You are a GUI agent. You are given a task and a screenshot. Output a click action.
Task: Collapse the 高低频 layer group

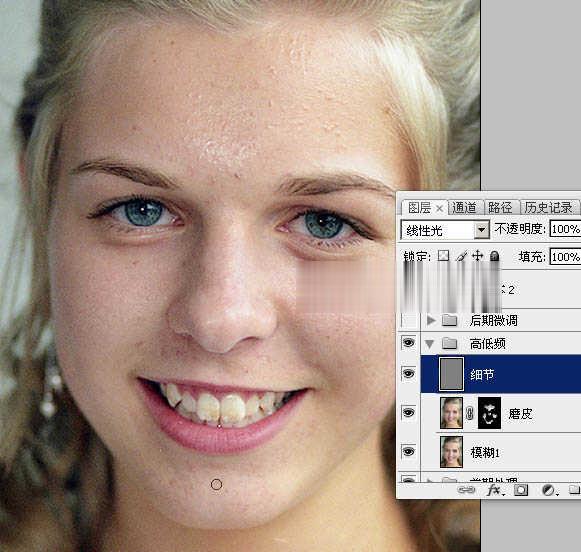[x=430, y=344]
